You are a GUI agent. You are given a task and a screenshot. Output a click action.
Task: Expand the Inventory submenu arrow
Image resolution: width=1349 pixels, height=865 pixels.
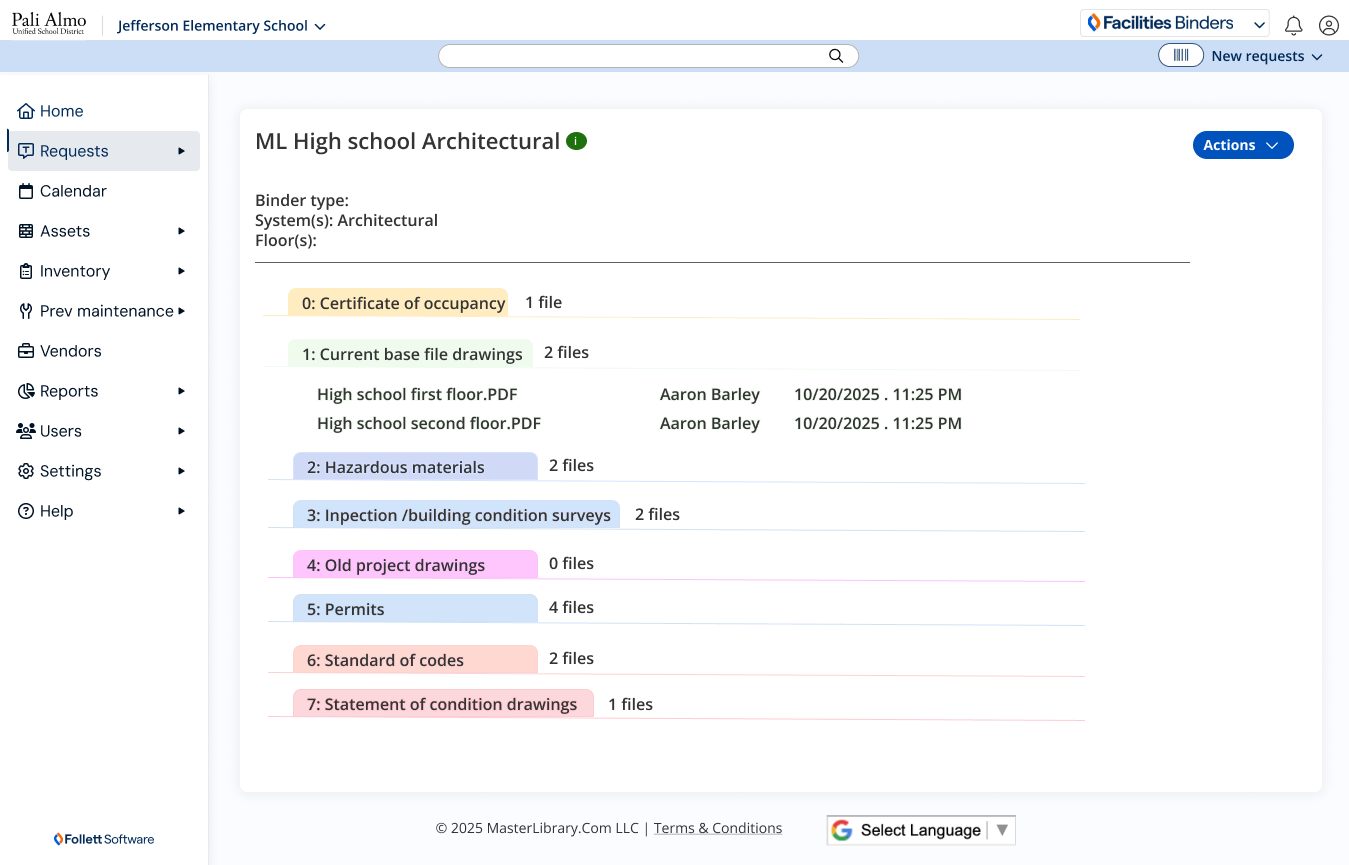(x=181, y=271)
